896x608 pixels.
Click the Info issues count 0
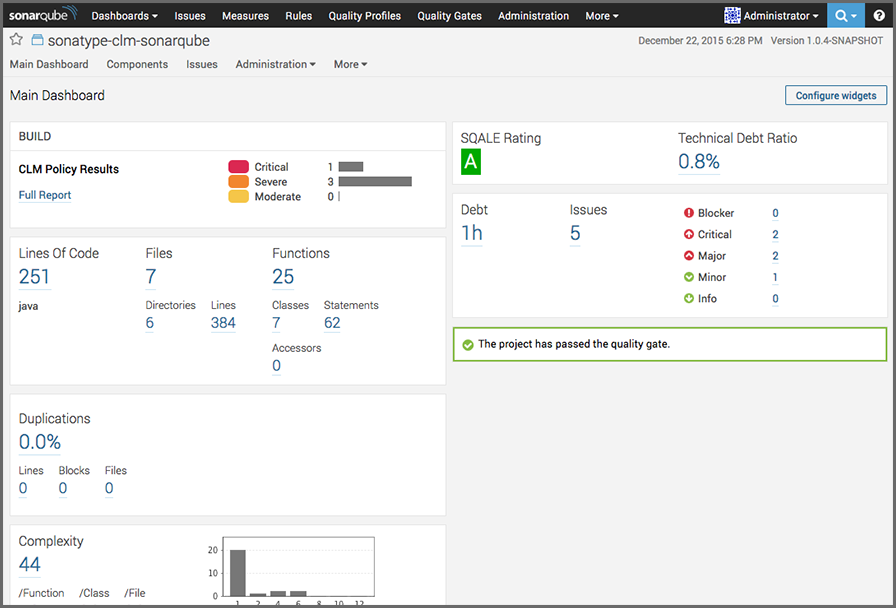(x=775, y=298)
